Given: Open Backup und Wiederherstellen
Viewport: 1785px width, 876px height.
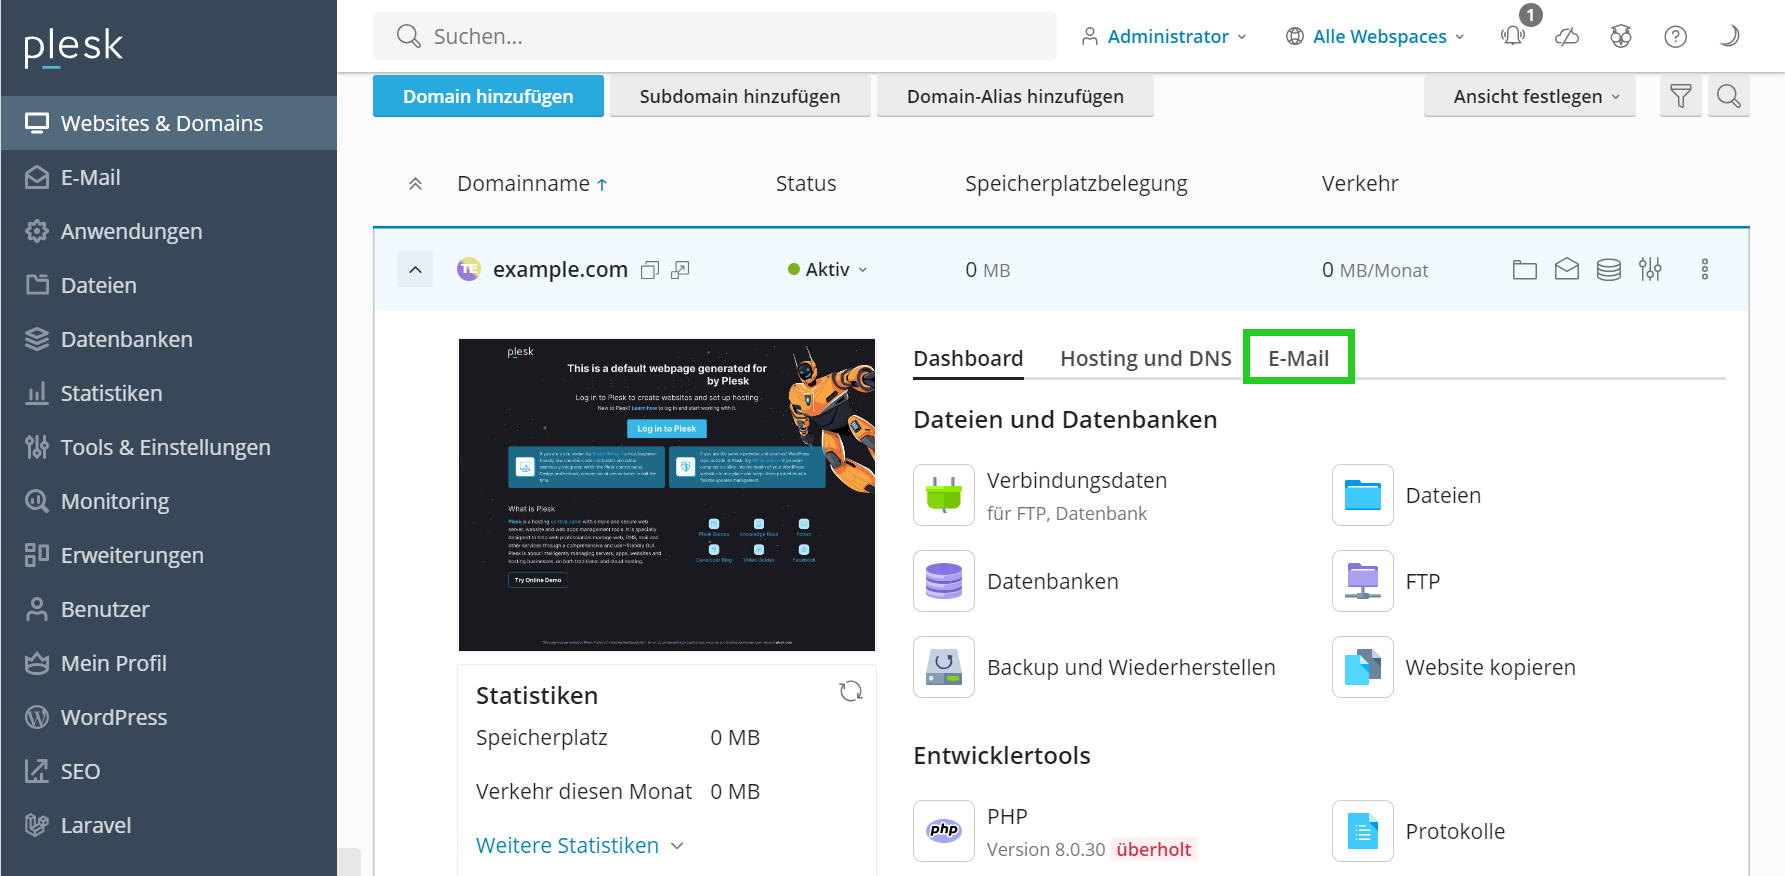Looking at the screenshot, I should click(1094, 667).
